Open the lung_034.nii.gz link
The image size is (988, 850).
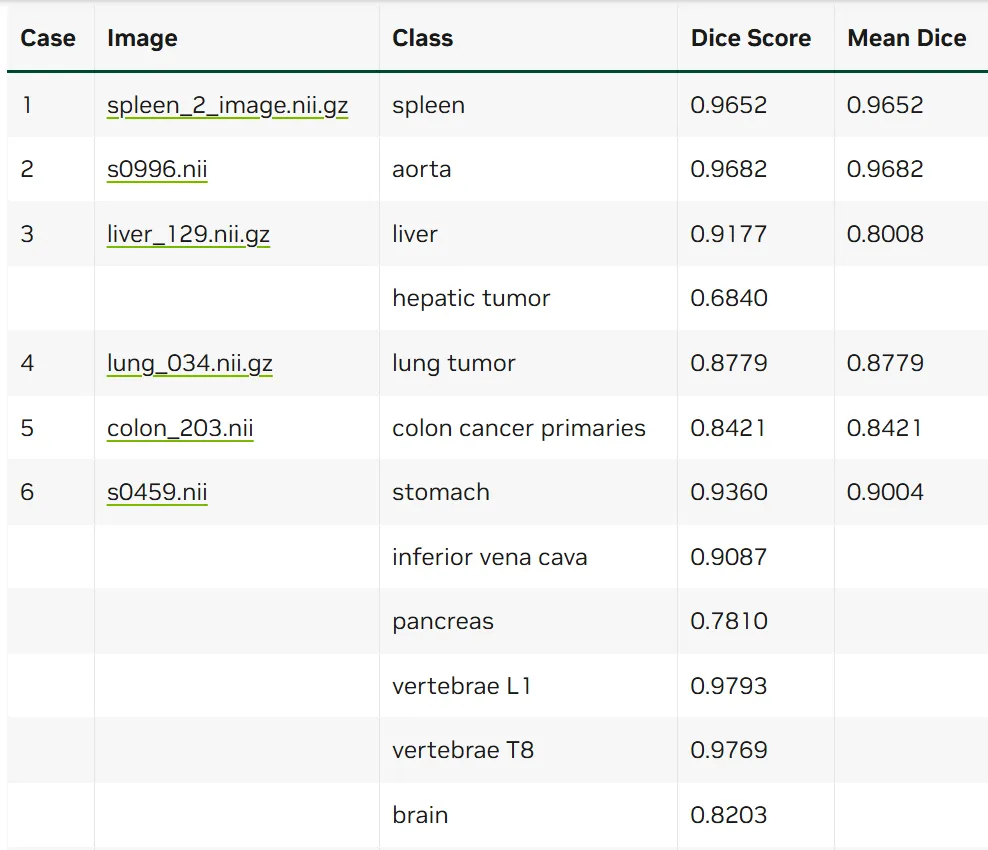[x=190, y=363]
